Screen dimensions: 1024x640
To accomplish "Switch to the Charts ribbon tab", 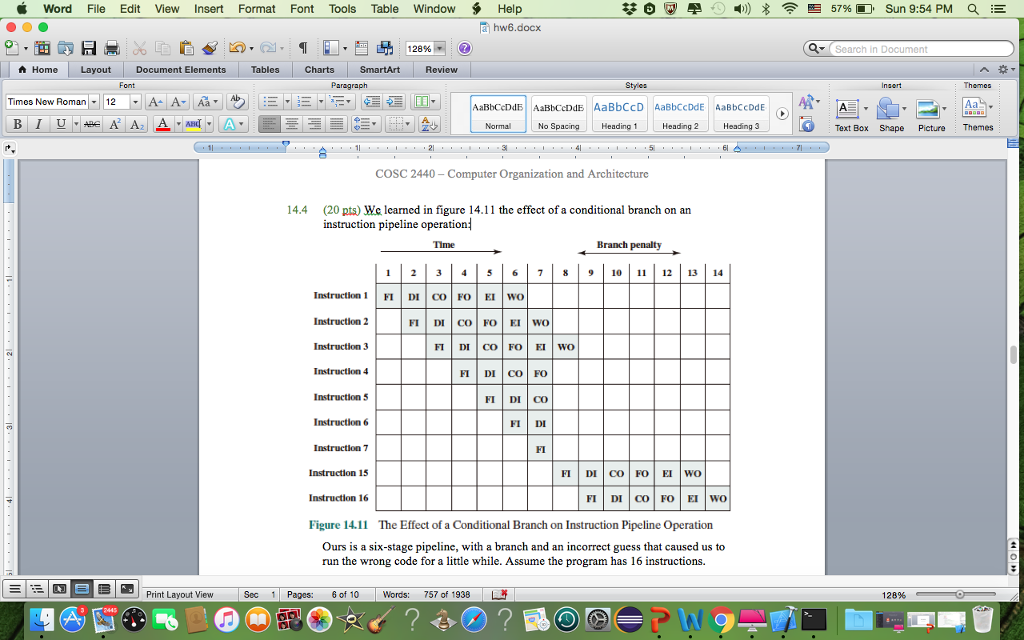I will pyautogui.click(x=319, y=69).
